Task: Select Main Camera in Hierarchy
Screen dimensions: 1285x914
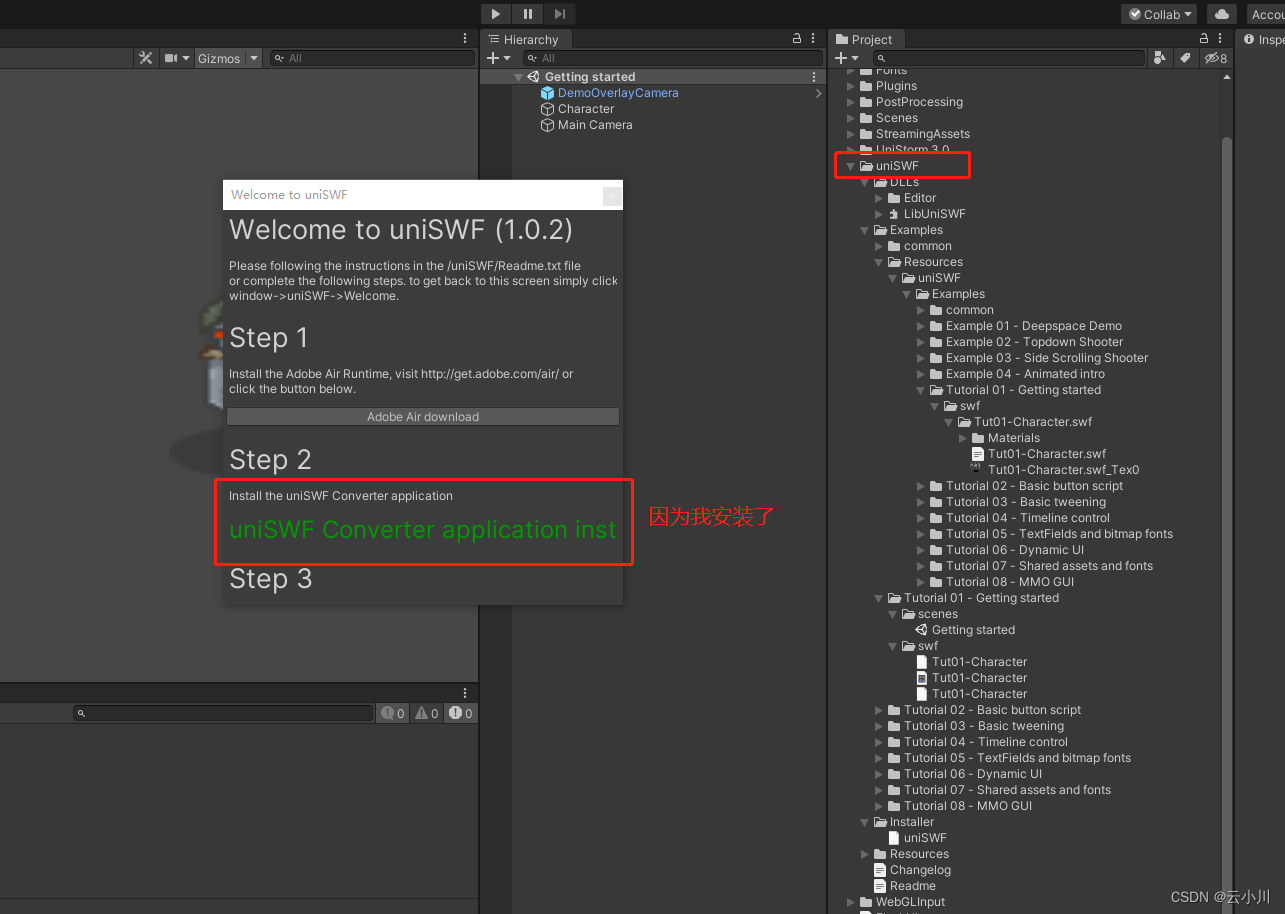Action: click(595, 125)
